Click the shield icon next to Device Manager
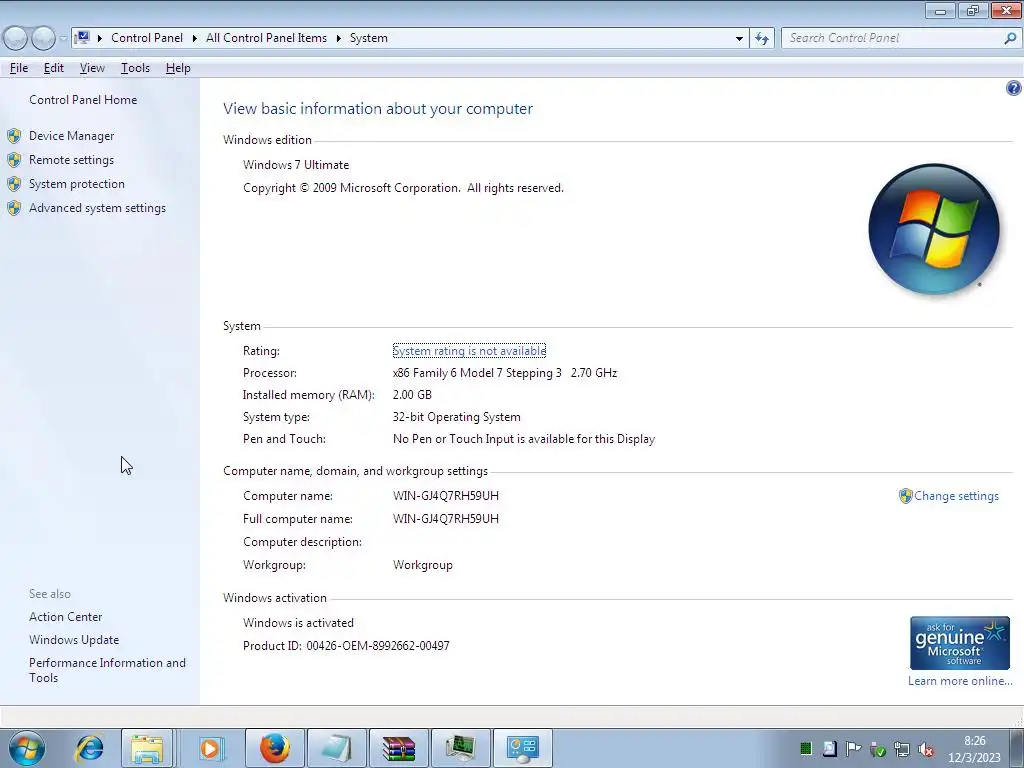The height and width of the screenshot is (768, 1024). click(x=14, y=136)
